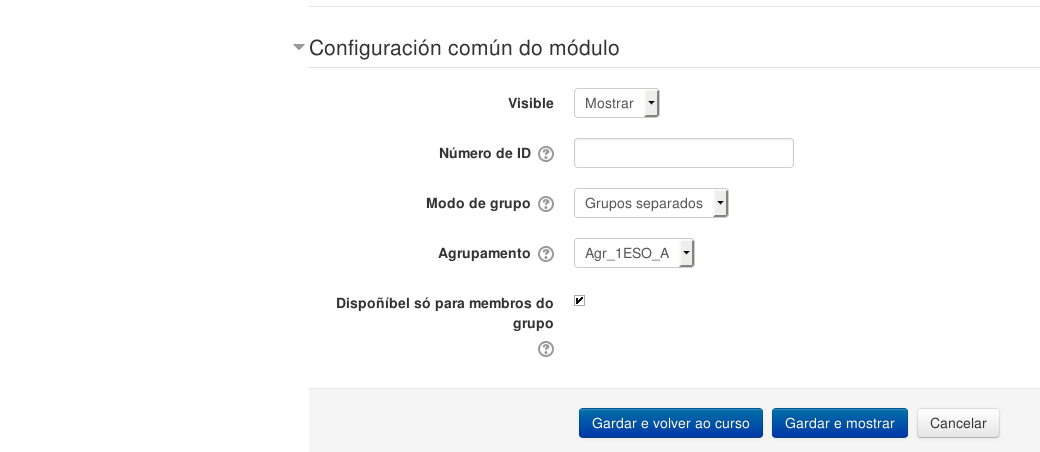The width and height of the screenshot is (1040, 452).
Task: Collapse the section using the triangle arrow
Action: coord(298,47)
